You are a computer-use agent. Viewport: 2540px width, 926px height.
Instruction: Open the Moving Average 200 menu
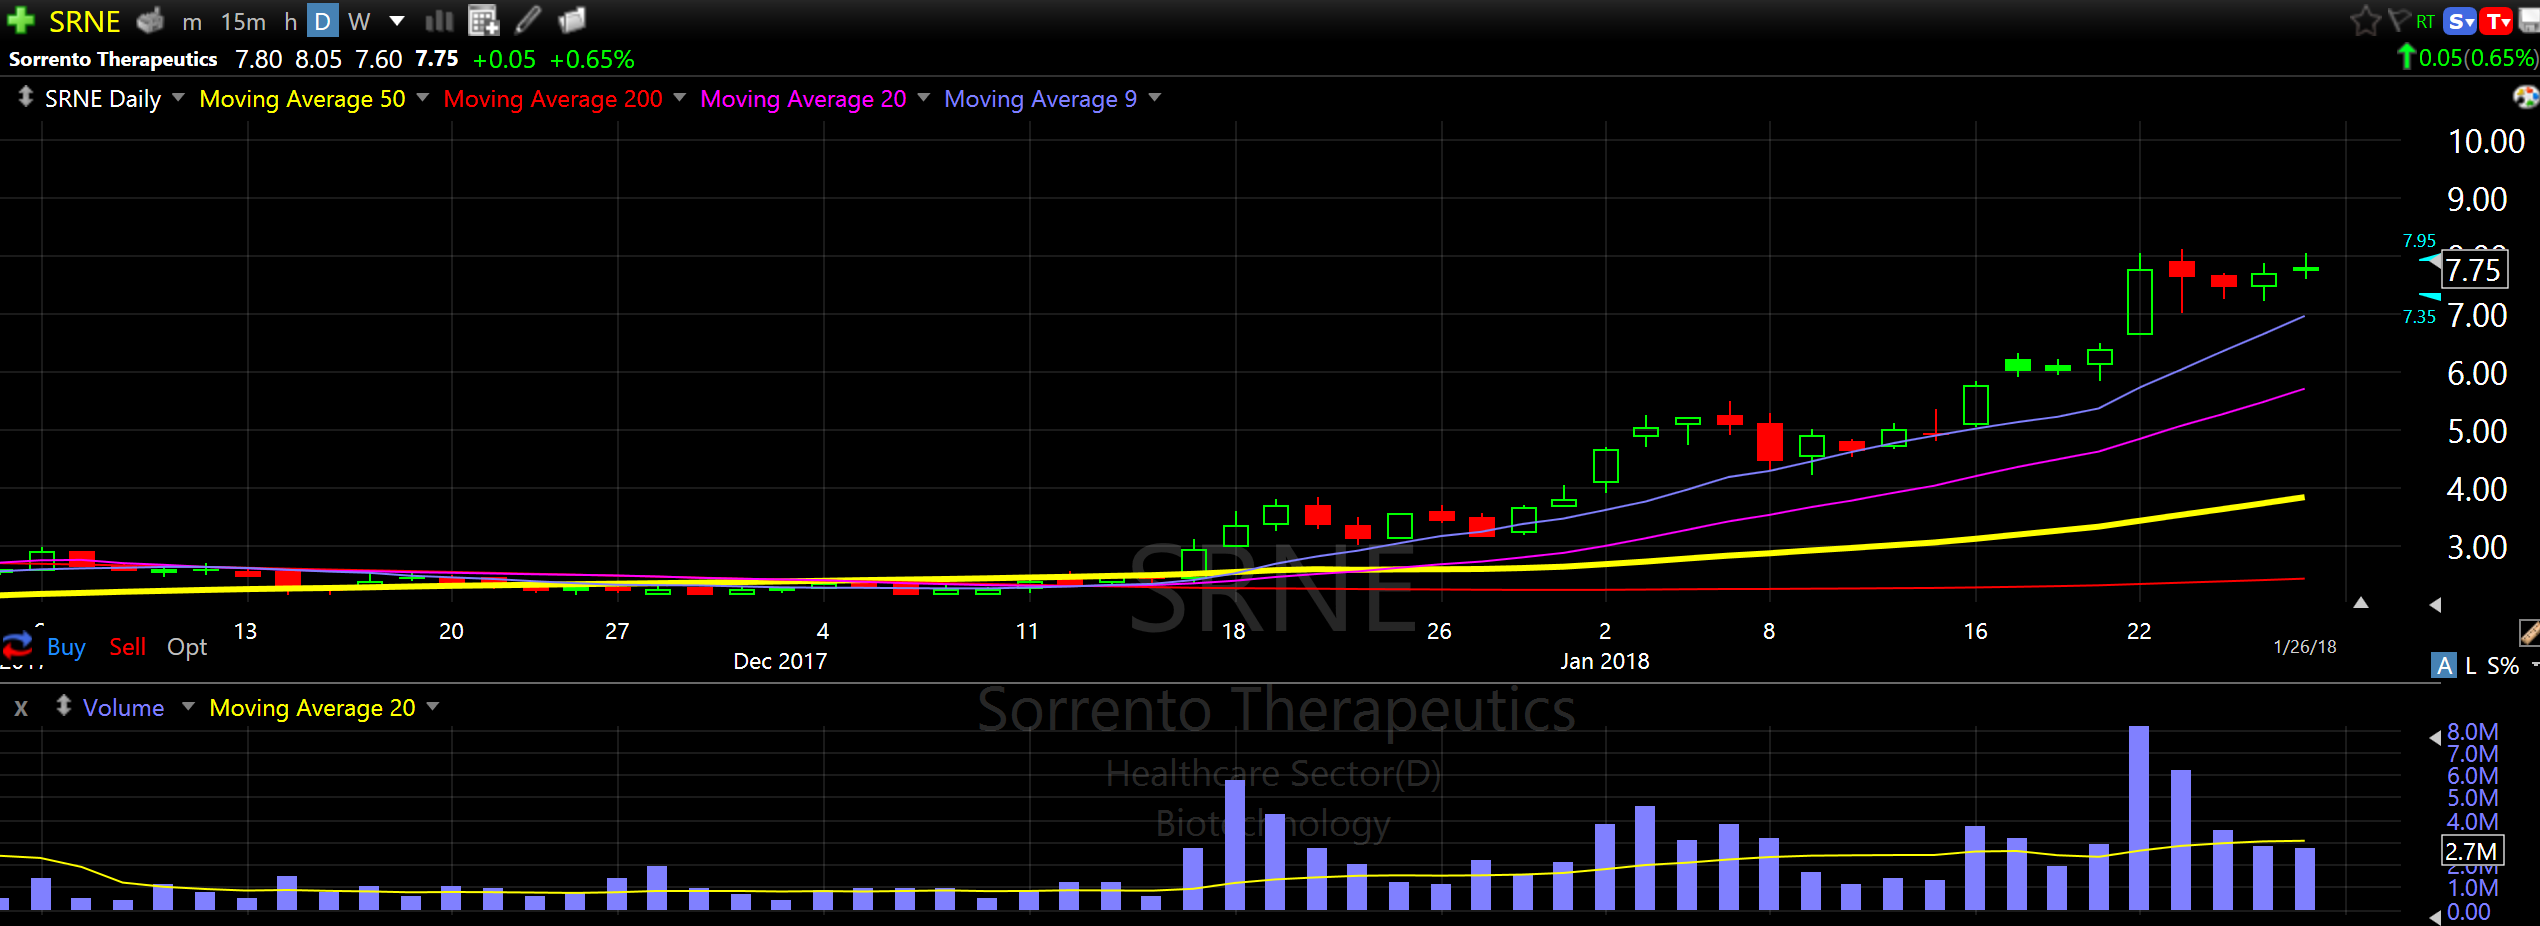coord(564,98)
